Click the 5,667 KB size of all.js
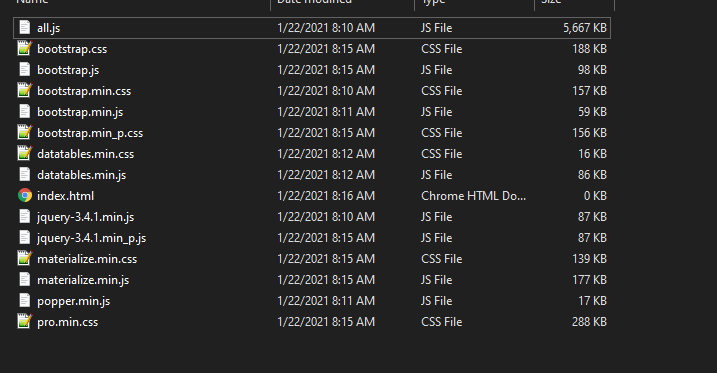The height and width of the screenshot is (373, 717). 585,28
